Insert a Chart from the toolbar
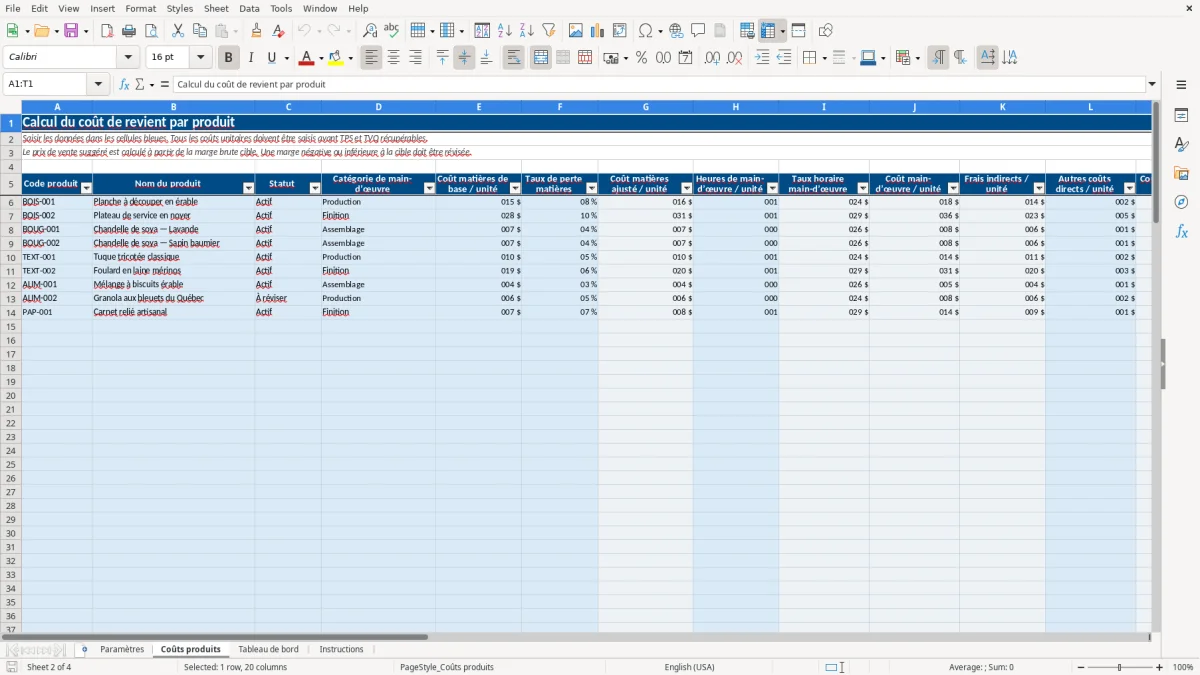This screenshot has height=675, width=1200. tap(598, 31)
